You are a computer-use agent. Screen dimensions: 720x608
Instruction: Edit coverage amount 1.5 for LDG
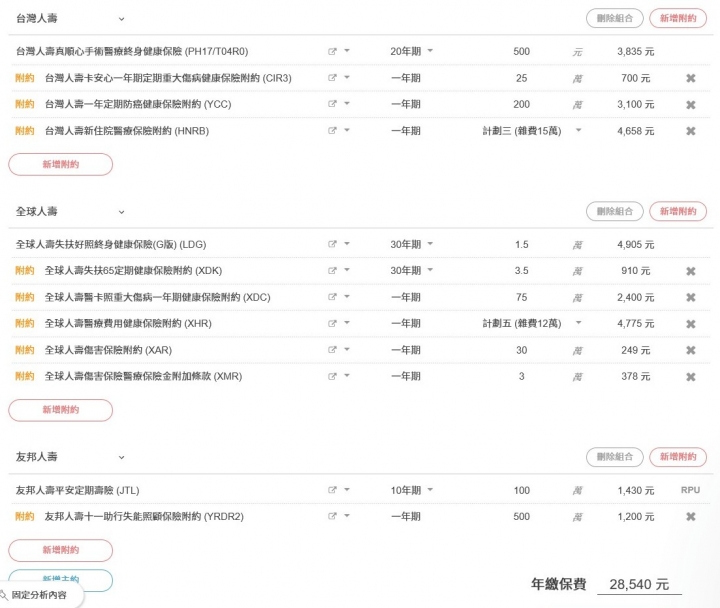coord(521,244)
